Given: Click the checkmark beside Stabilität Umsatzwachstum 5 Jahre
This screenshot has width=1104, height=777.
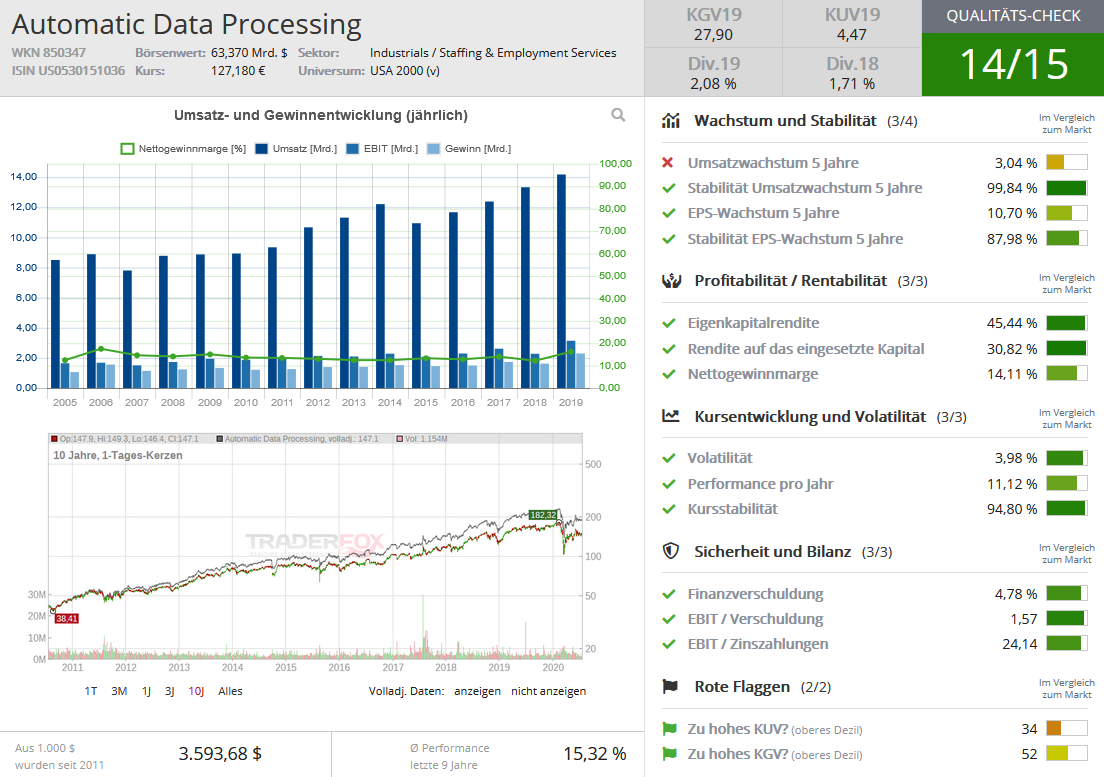Looking at the screenshot, I should click(669, 188).
